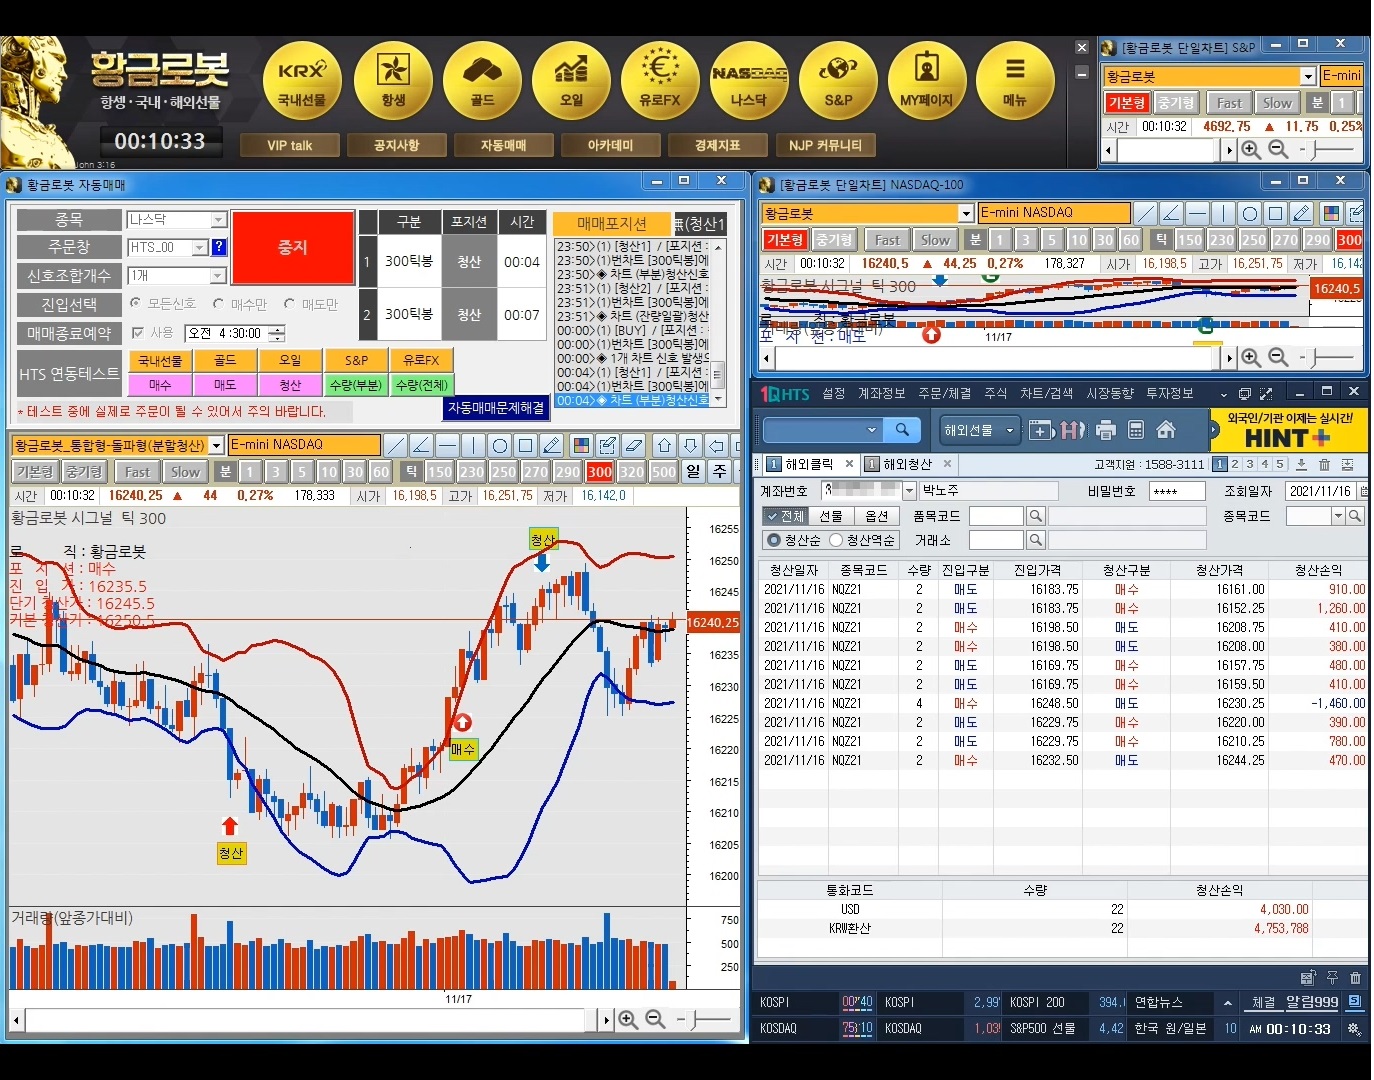Click the 비밀번호 password field
Screen dimensions: 1374x1080
tap(1177, 491)
